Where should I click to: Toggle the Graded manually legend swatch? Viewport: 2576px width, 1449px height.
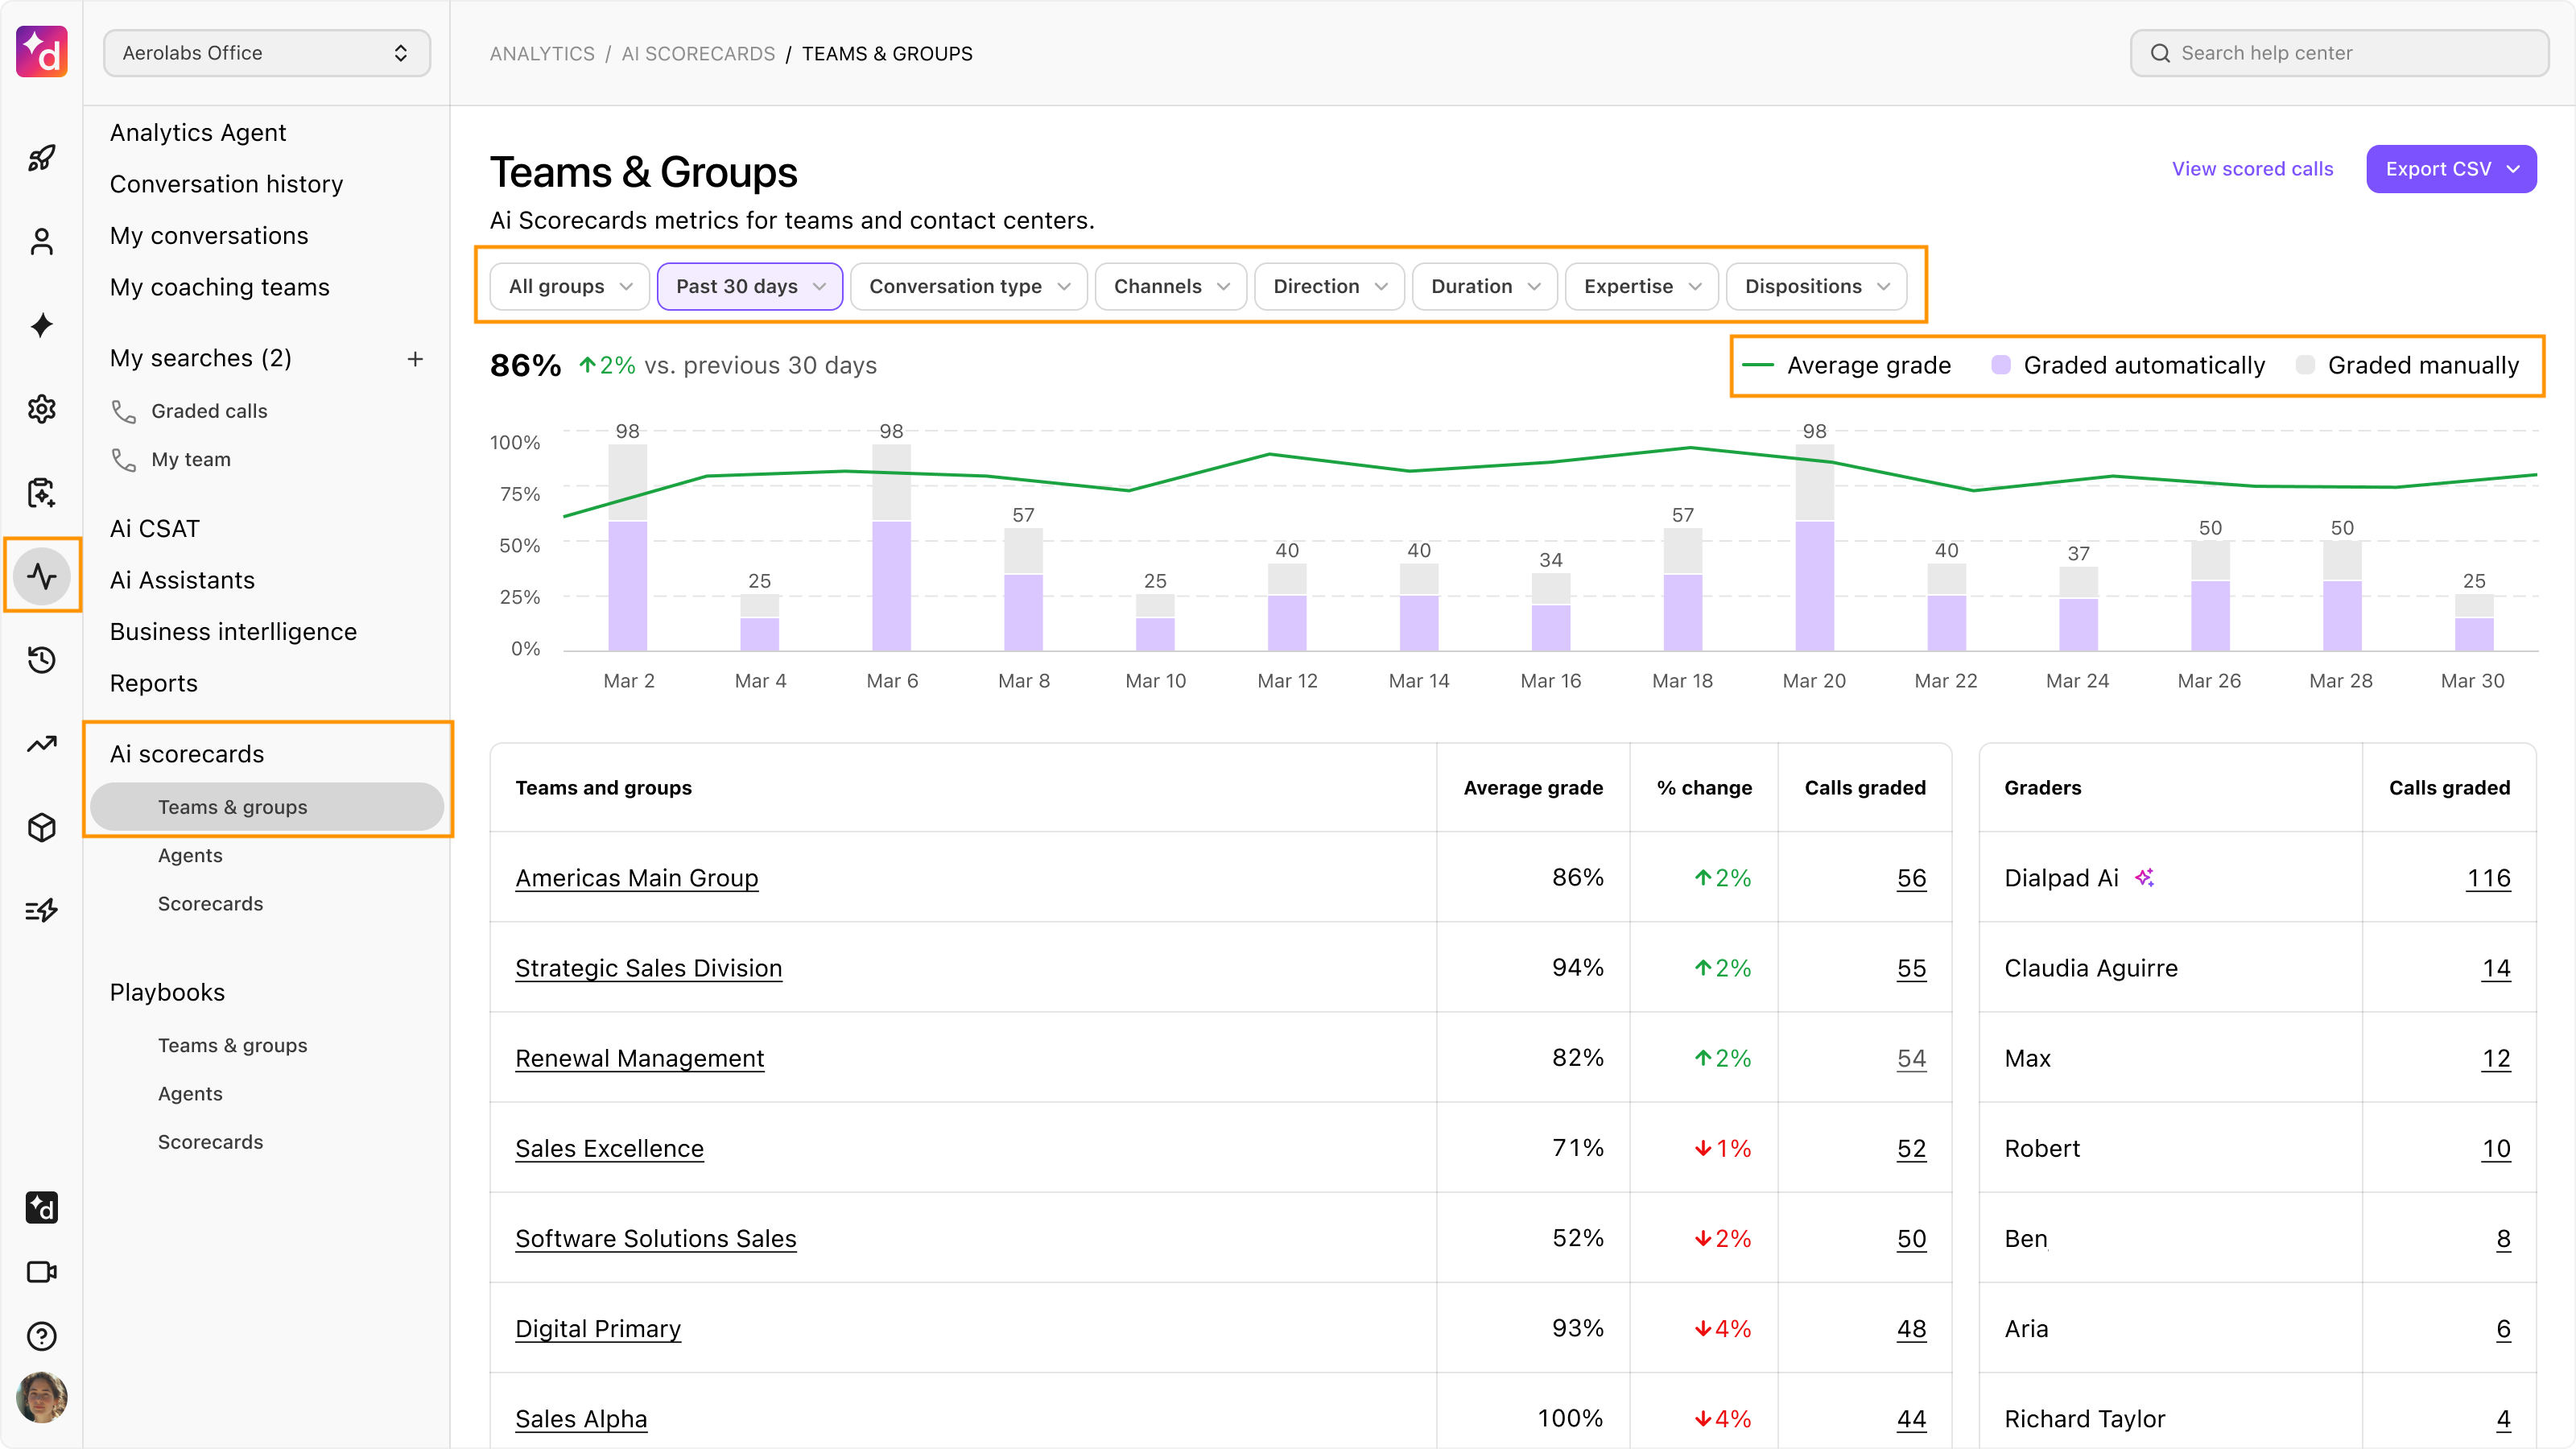point(2305,365)
